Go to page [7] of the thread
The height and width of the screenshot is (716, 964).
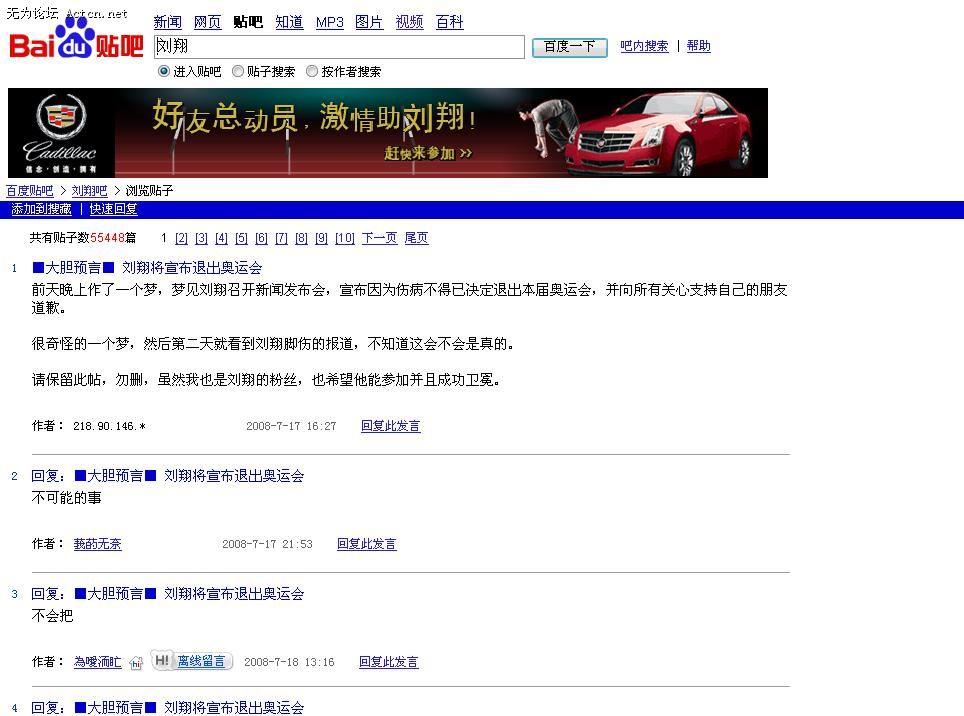click(281, 238)
